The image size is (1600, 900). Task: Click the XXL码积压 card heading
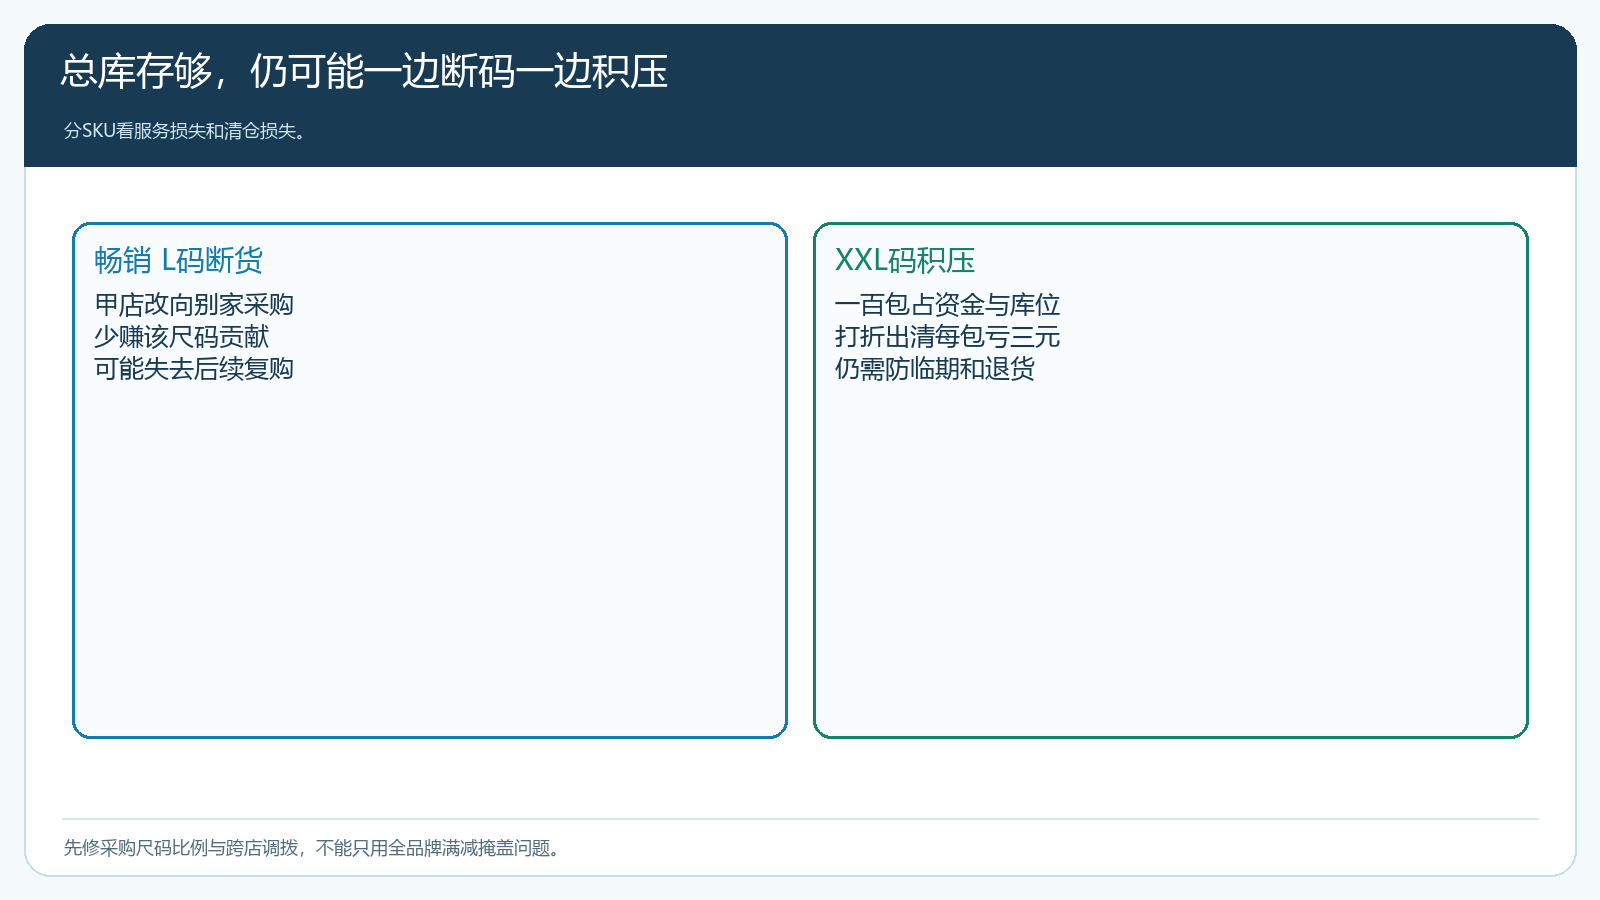(x=905, y=260)
